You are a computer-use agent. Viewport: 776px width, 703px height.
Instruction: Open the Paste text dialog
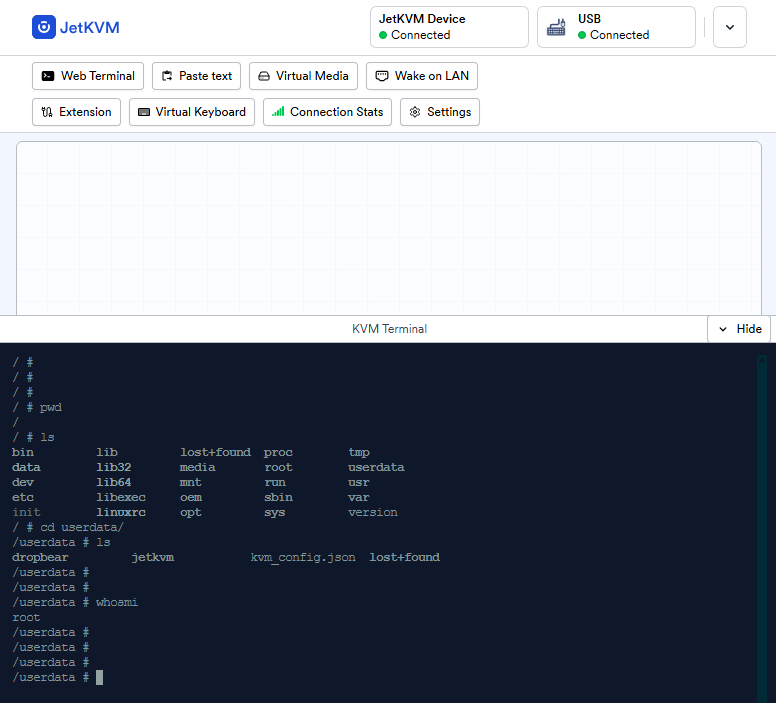pos(196,76)
